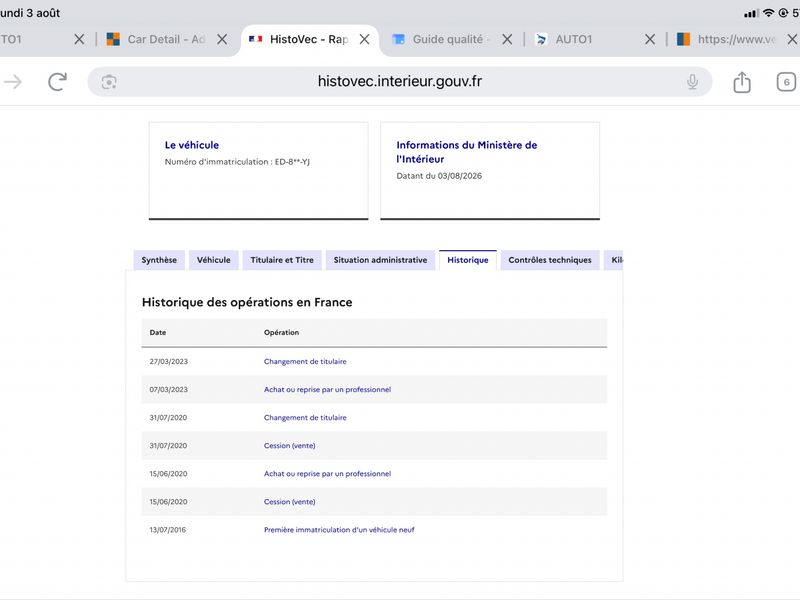Screen dimensions: 800x600
Task: Click the Datant du 03/08/2026 text
Action: 439,176
